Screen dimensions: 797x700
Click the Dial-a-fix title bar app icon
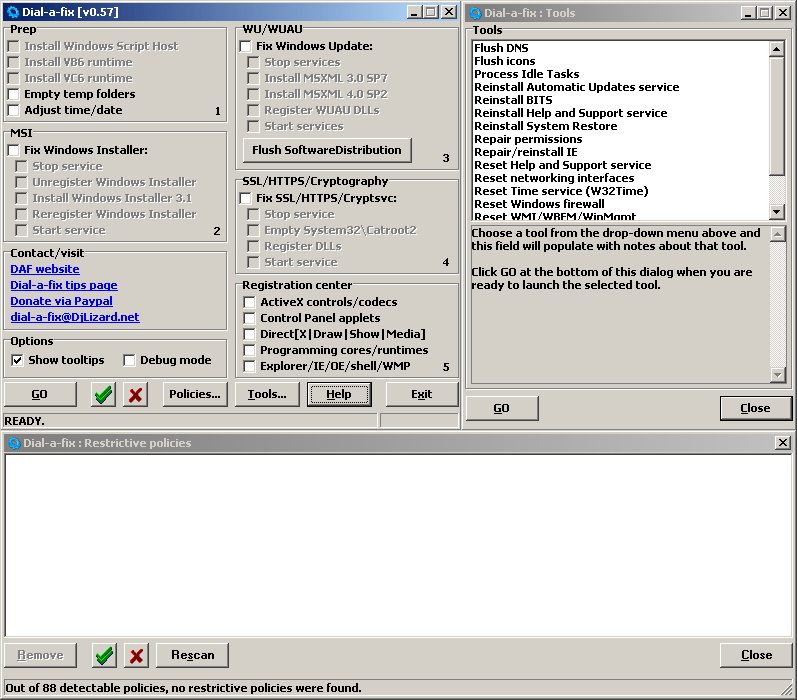coord(13,12)
